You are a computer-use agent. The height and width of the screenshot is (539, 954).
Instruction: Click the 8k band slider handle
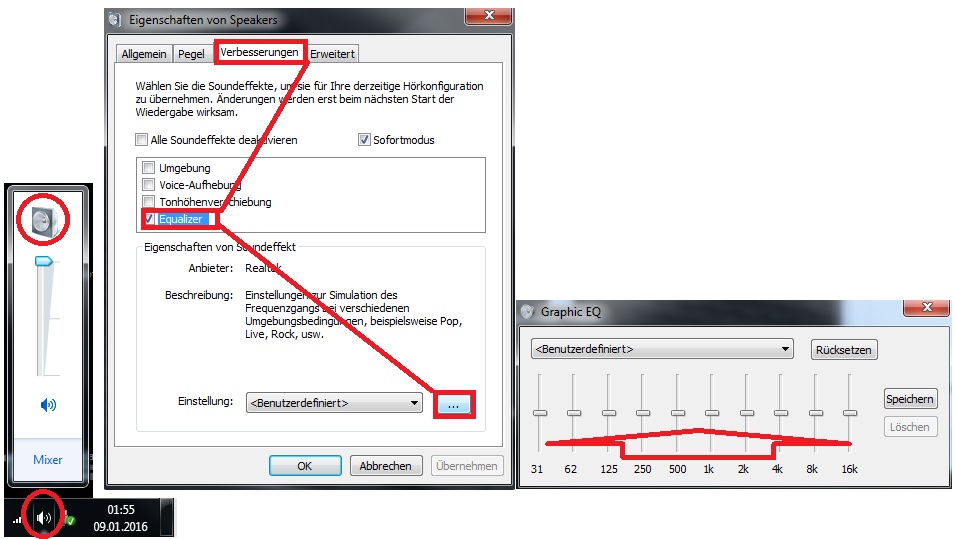(x=816, y=413)
